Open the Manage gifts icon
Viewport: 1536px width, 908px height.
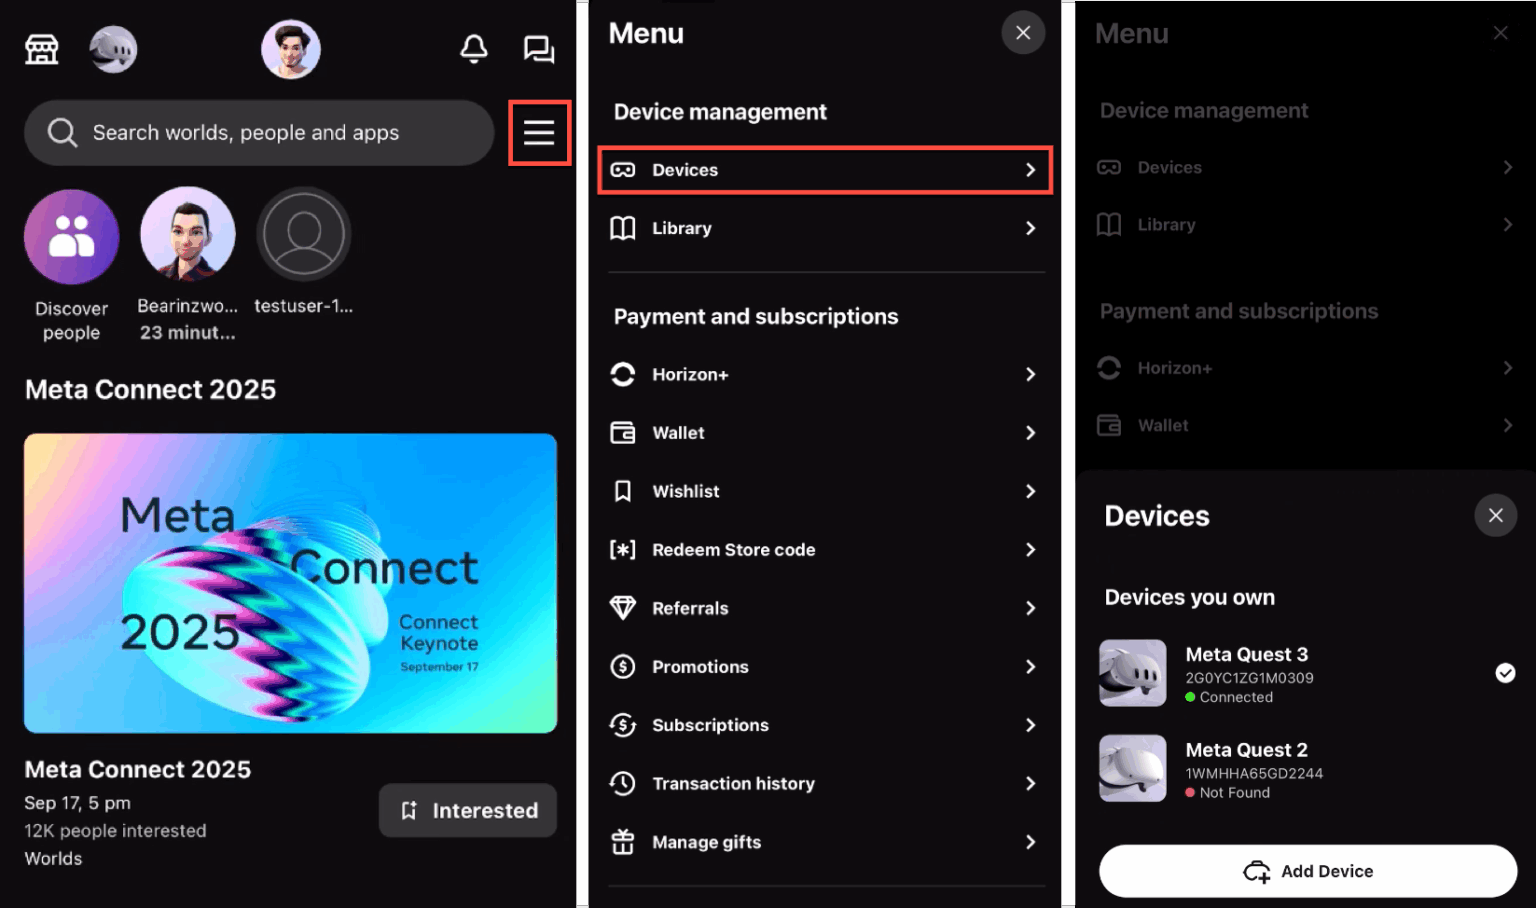[622, 842]
